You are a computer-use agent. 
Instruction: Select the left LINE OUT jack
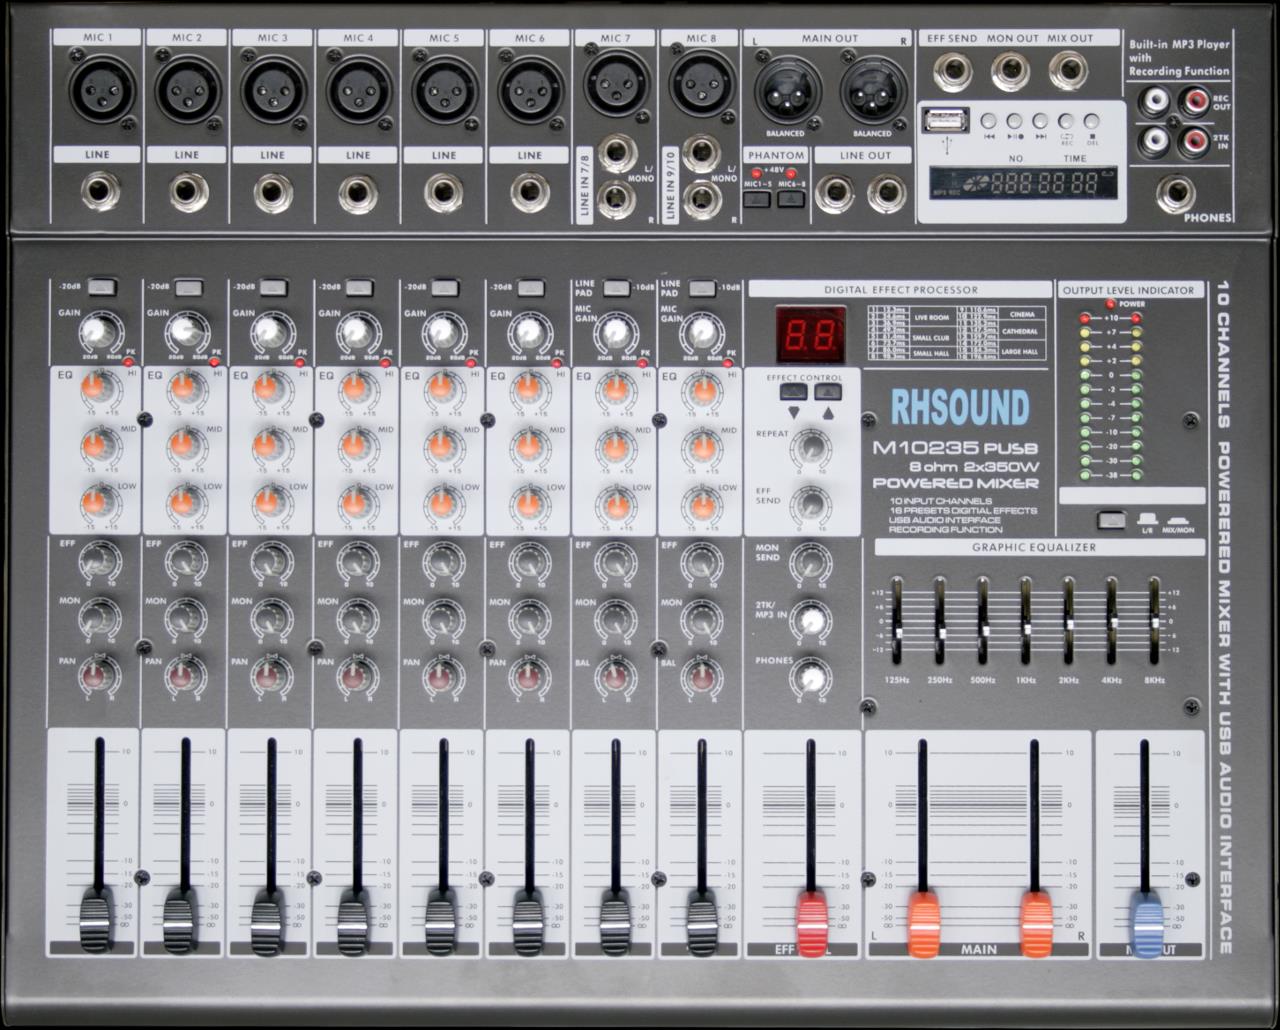[x=834, y=193]
